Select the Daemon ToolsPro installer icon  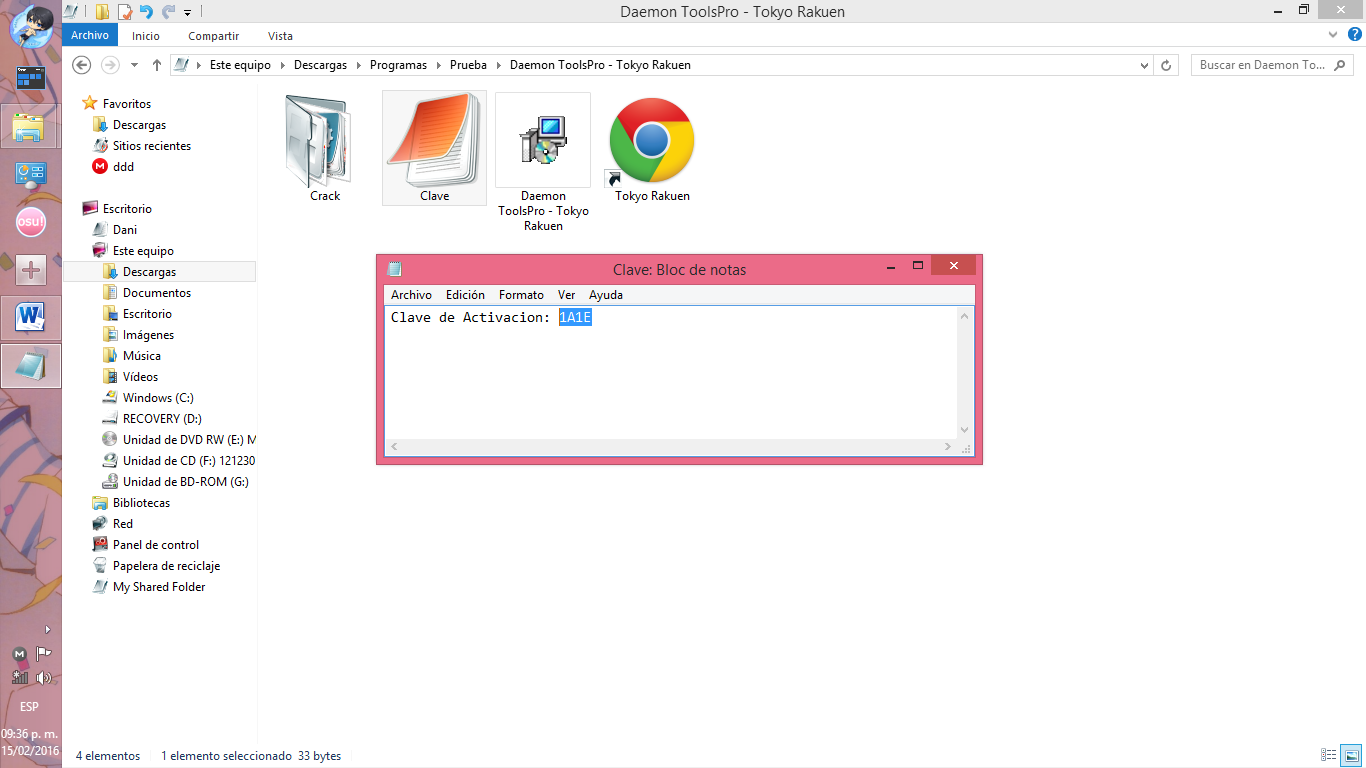tap(543, 140)
